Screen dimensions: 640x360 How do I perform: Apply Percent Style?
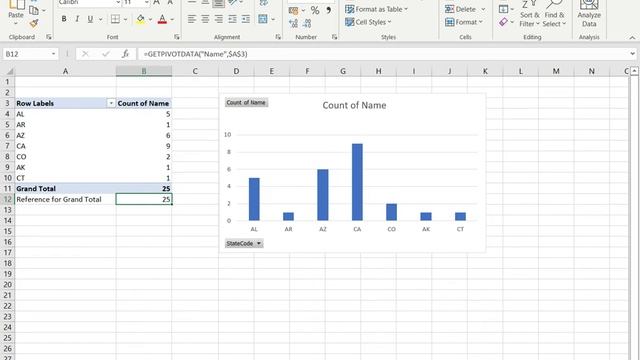[x=315, y=11]
